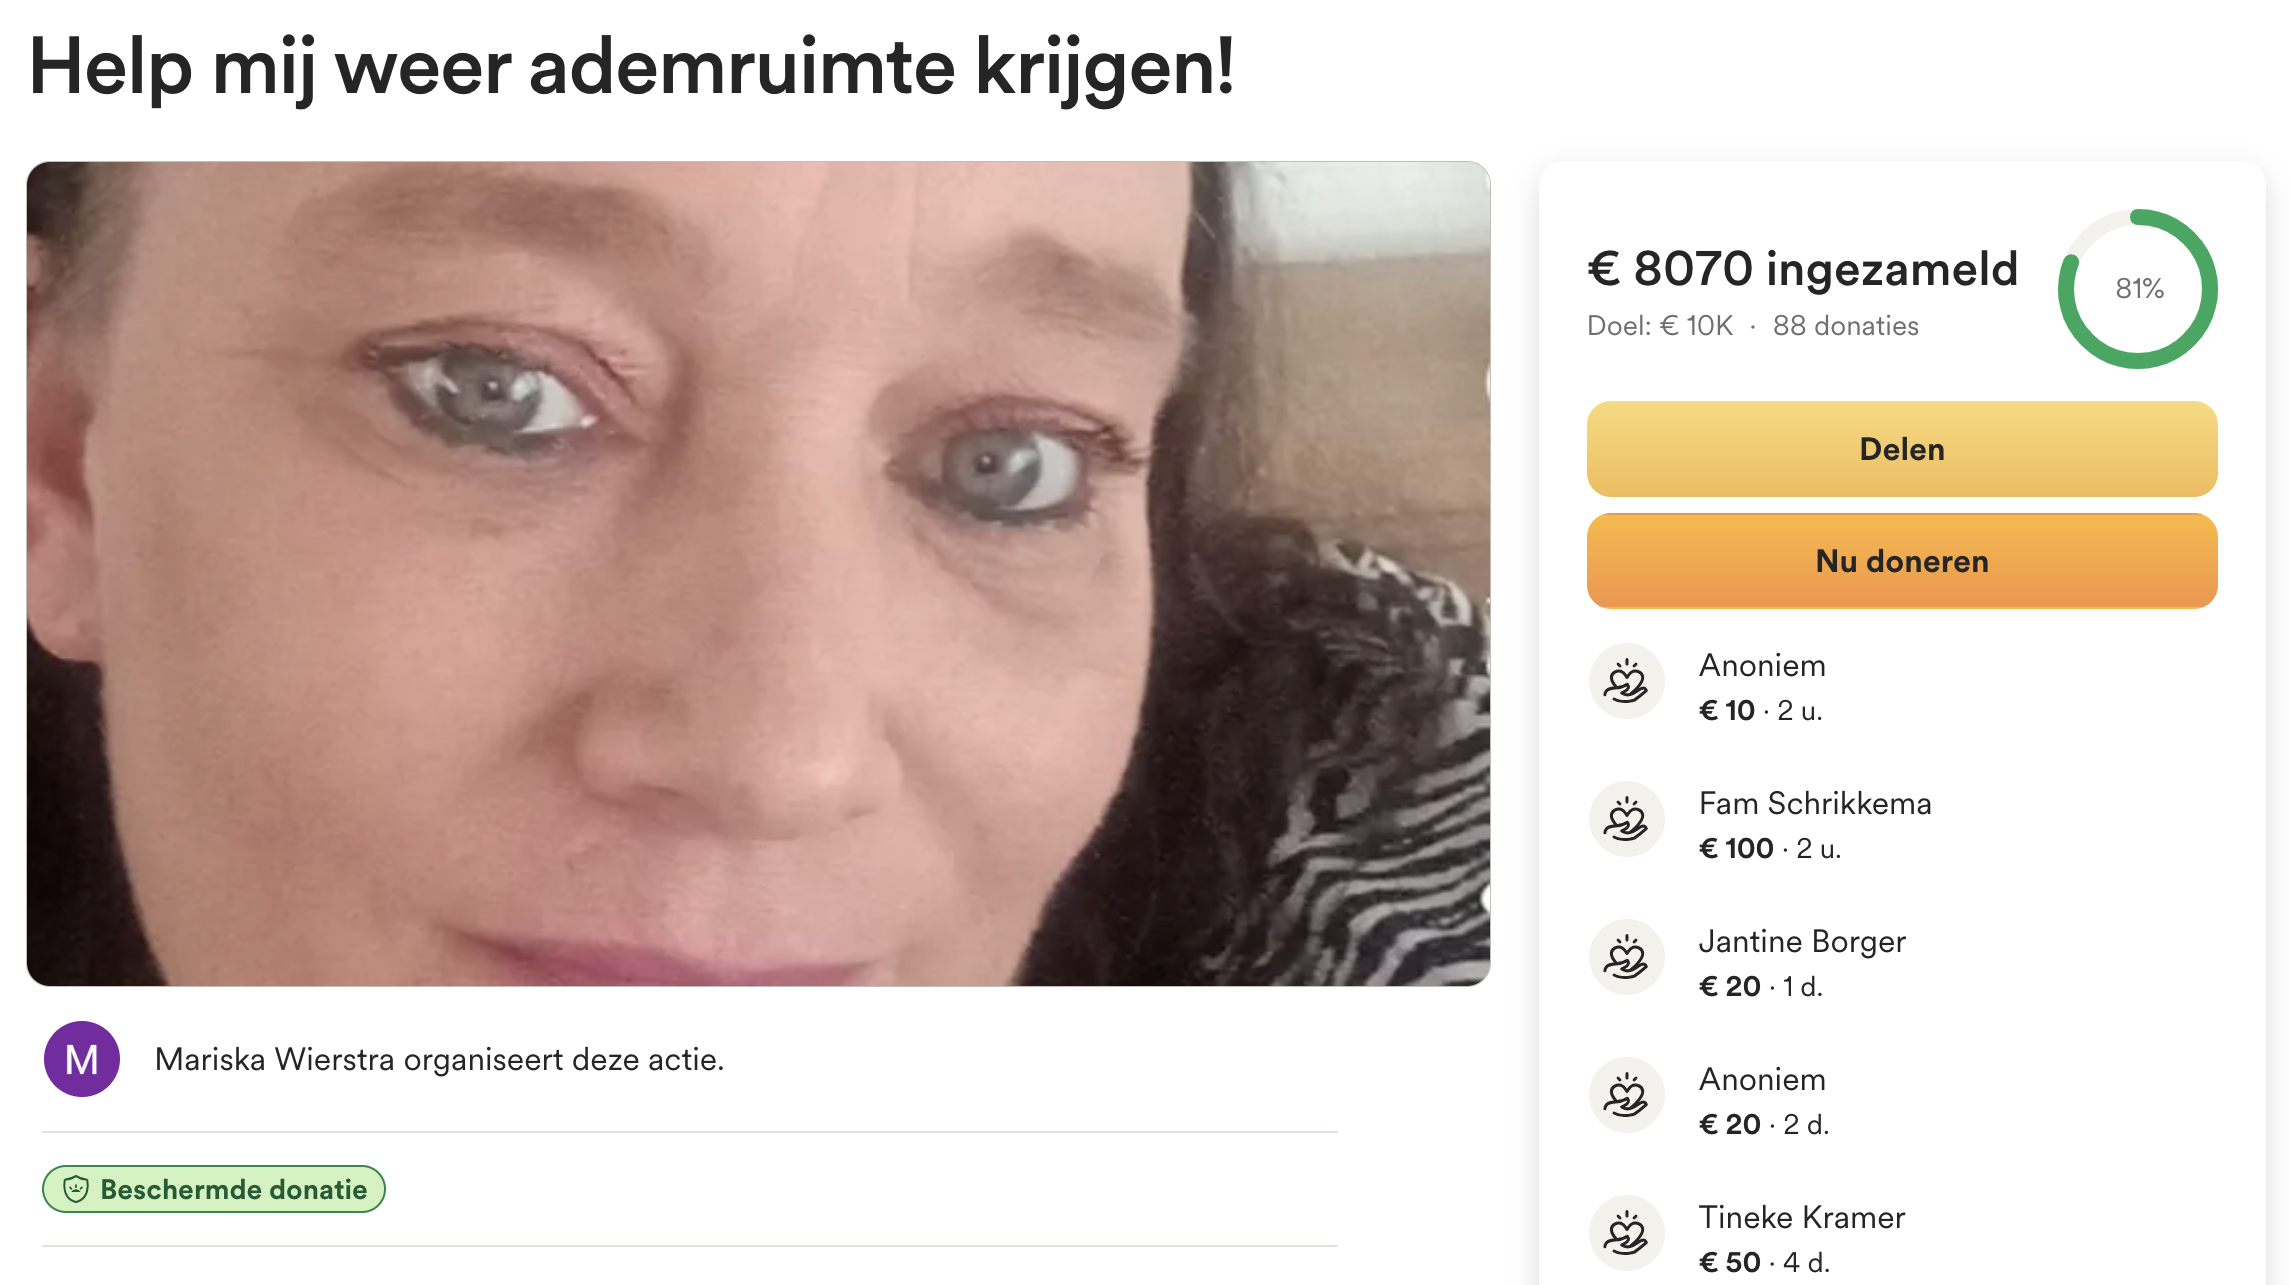Viewport: 2290px width, 1285px height.
Task: Click the campaign title heading
Action: pos(632,68)
